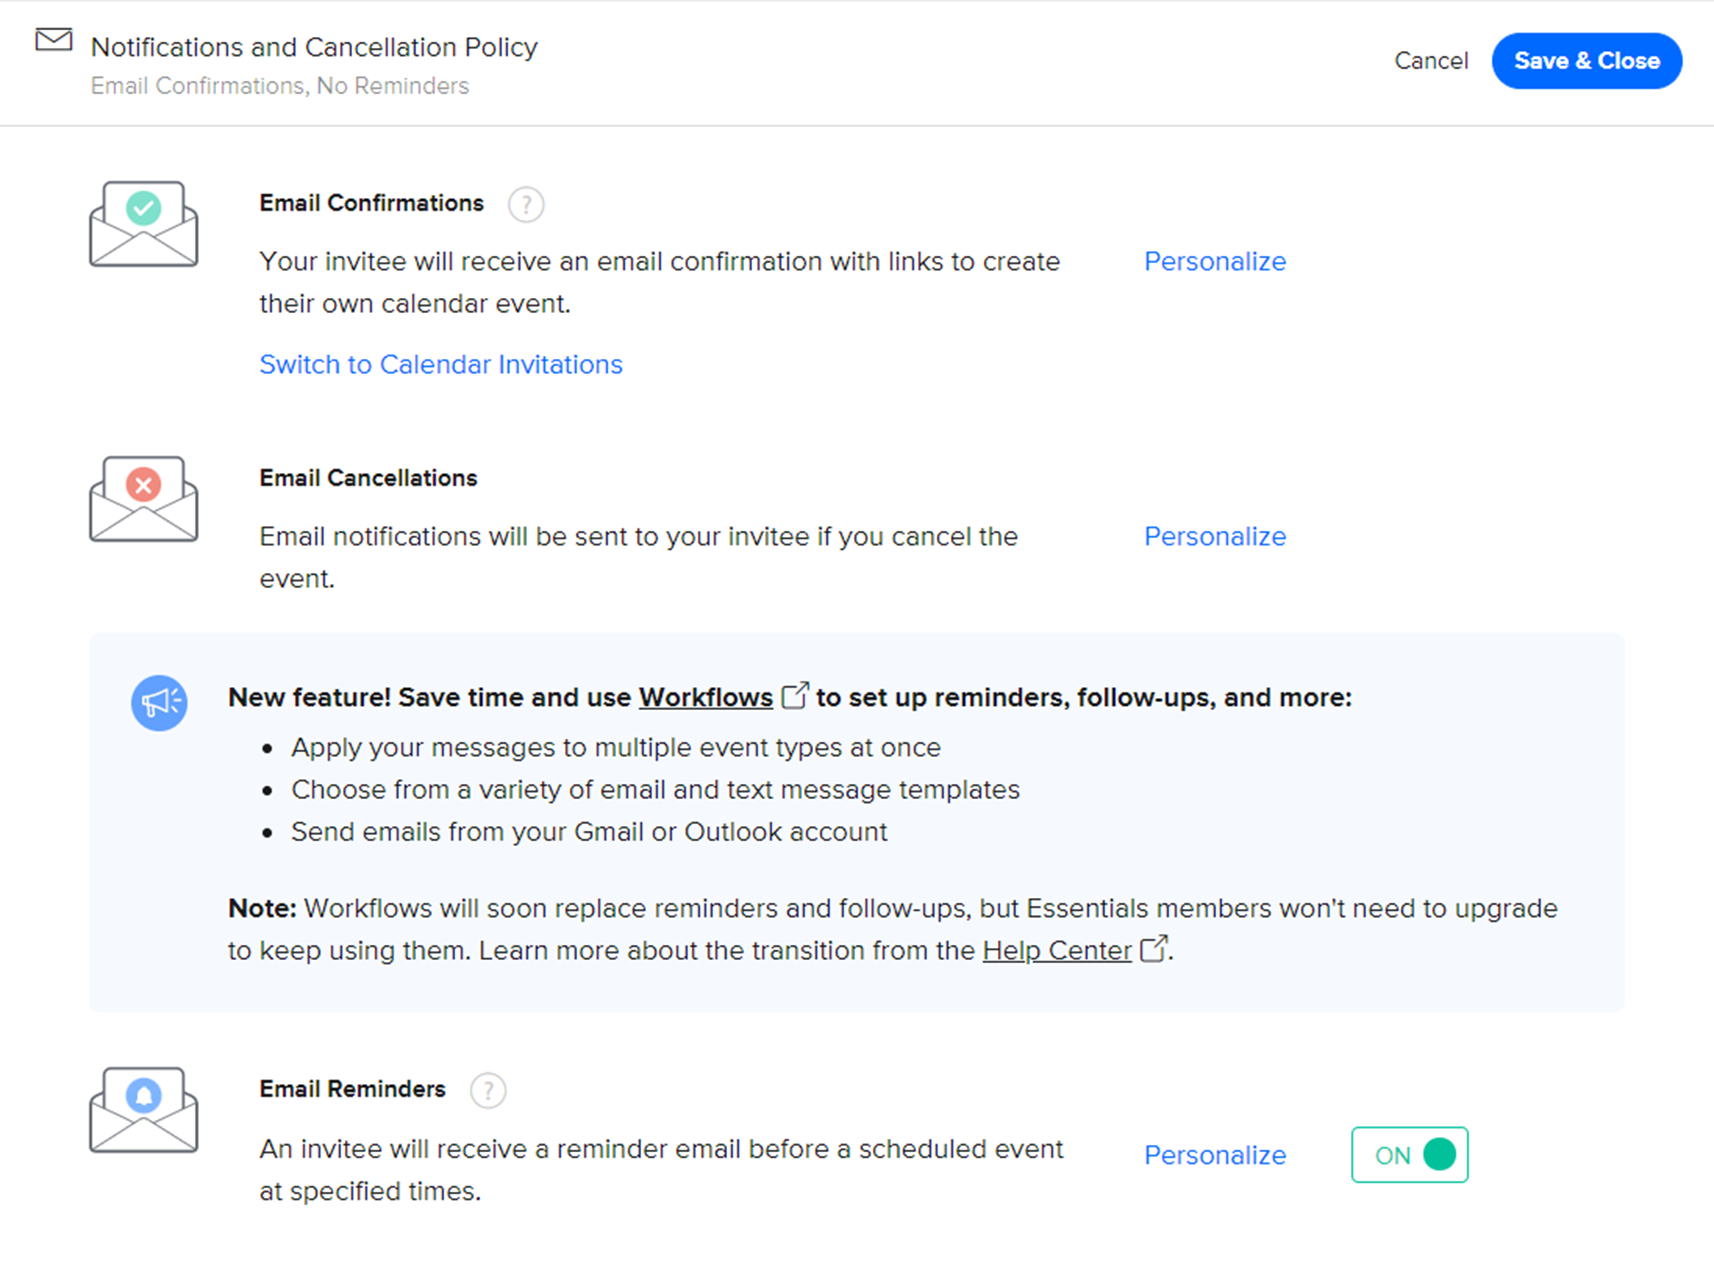Click the red X cancellation envelope icon

pyautogui.click(x=144, y=499)
